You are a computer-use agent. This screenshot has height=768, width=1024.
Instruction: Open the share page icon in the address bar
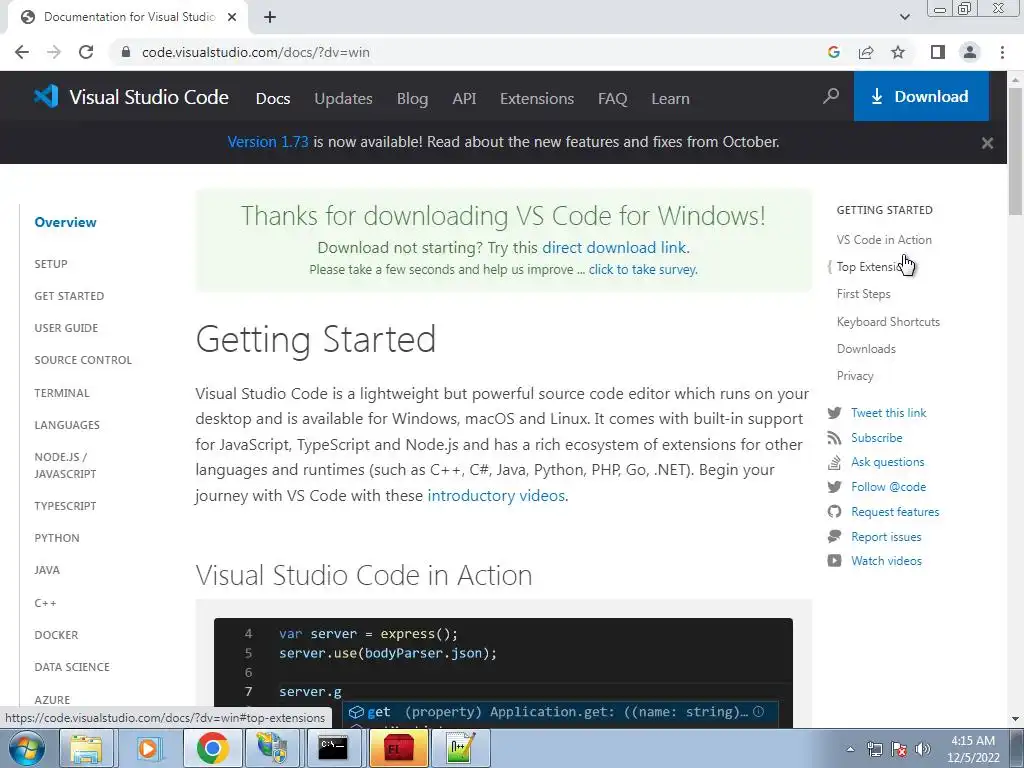click(866, 52)
